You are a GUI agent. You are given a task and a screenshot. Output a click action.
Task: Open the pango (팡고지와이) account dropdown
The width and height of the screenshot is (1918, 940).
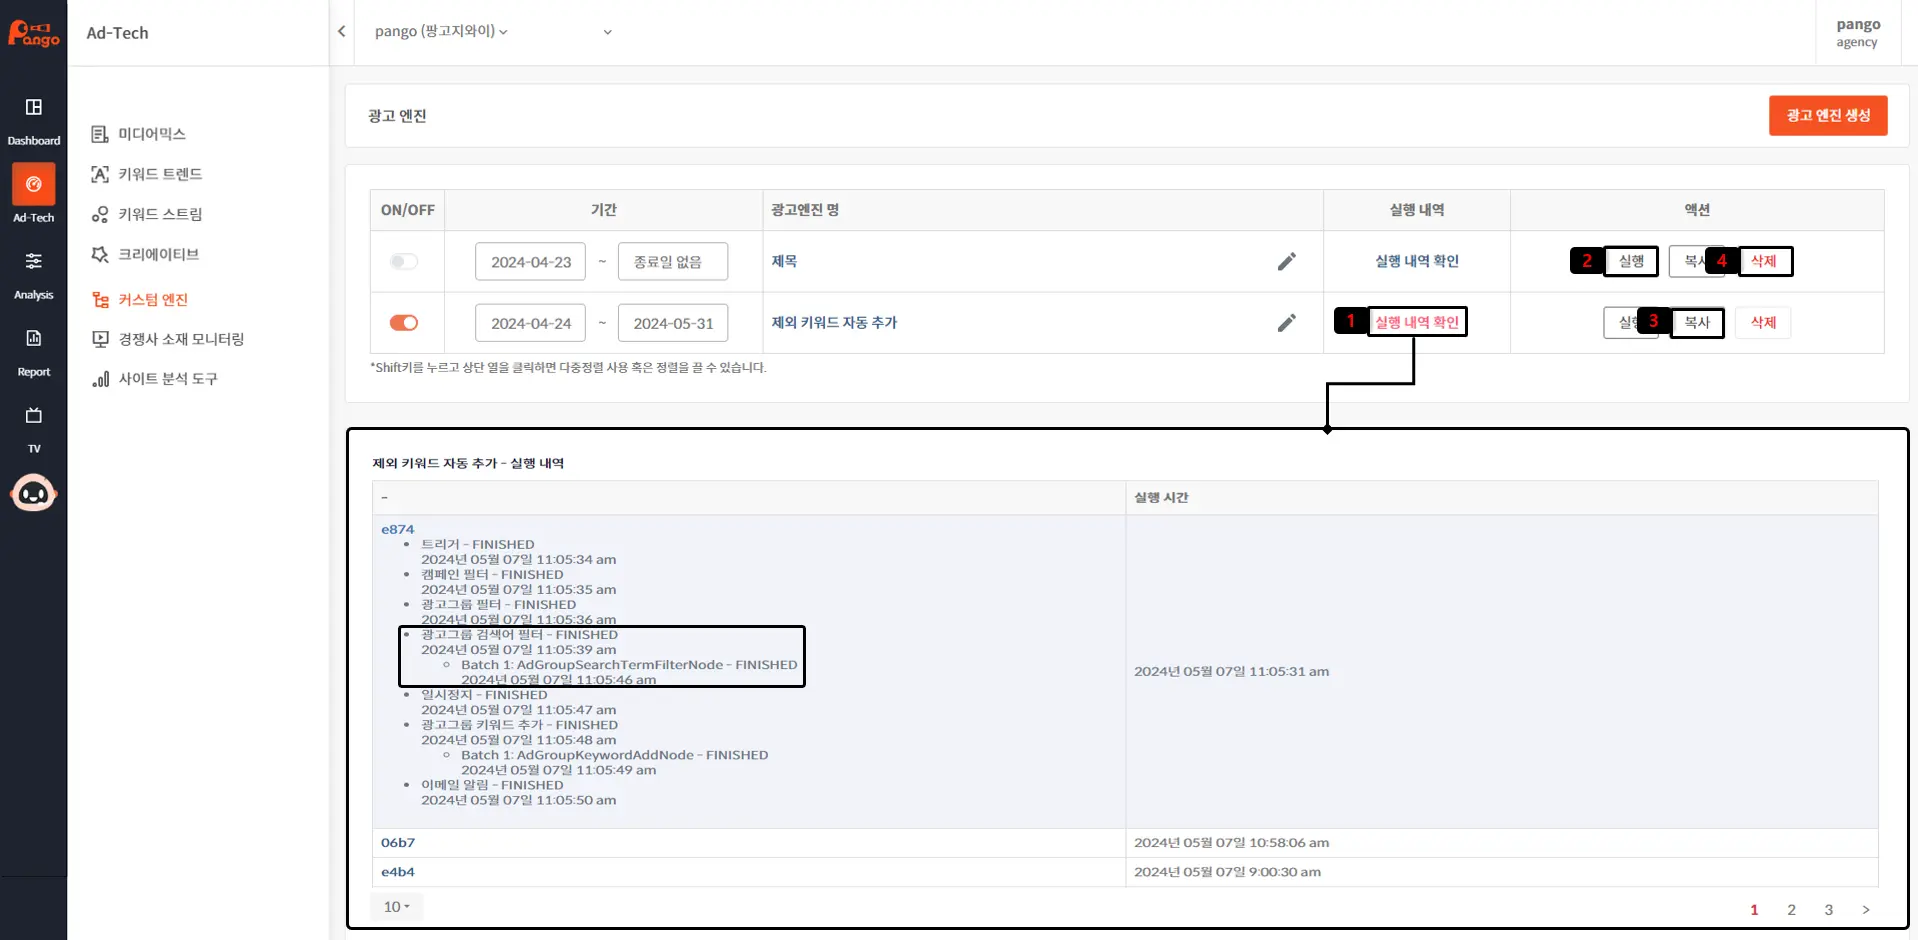click(441, 32)
